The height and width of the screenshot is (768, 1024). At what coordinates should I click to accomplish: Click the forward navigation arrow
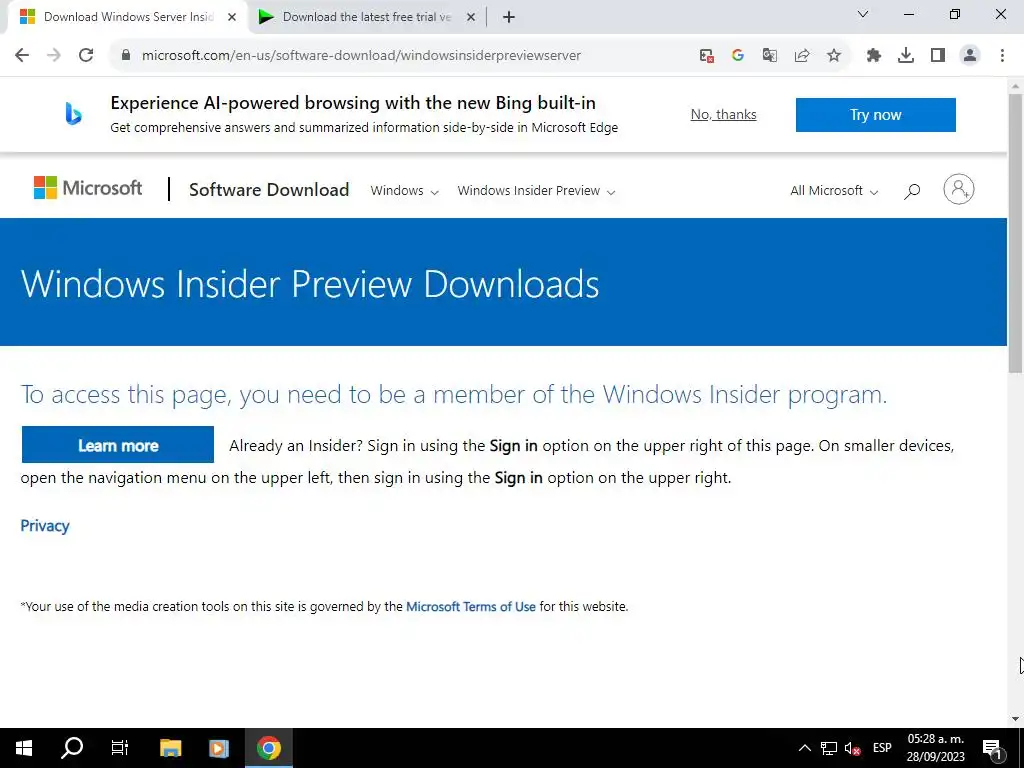click(54, 56)
